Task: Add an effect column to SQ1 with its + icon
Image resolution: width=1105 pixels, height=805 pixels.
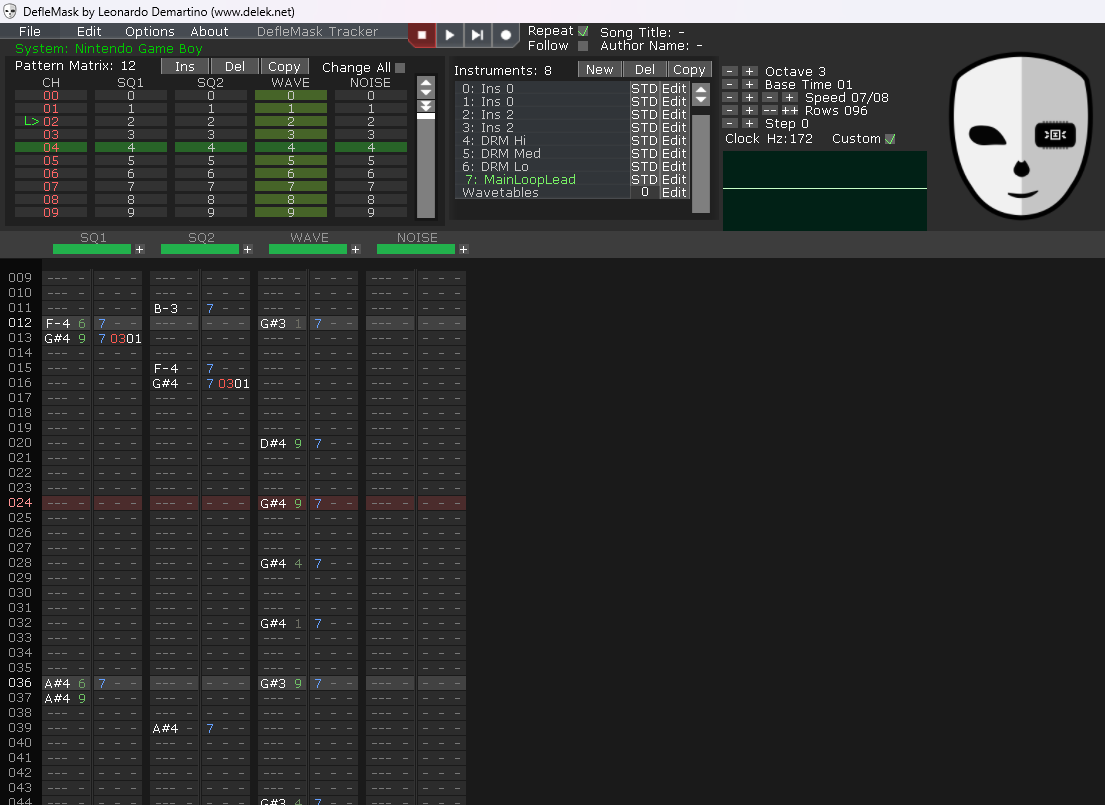Action: 139,249
